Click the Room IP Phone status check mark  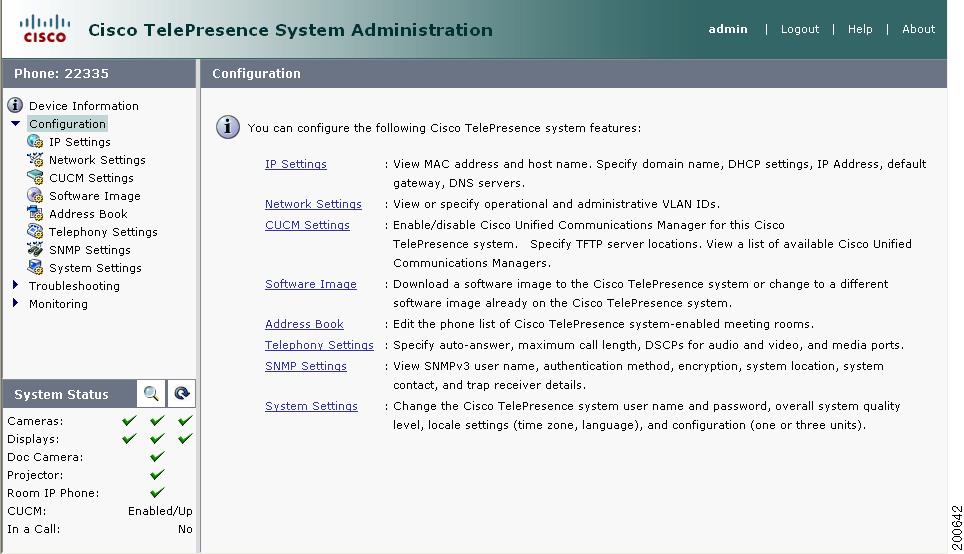[x=157, y=492]
